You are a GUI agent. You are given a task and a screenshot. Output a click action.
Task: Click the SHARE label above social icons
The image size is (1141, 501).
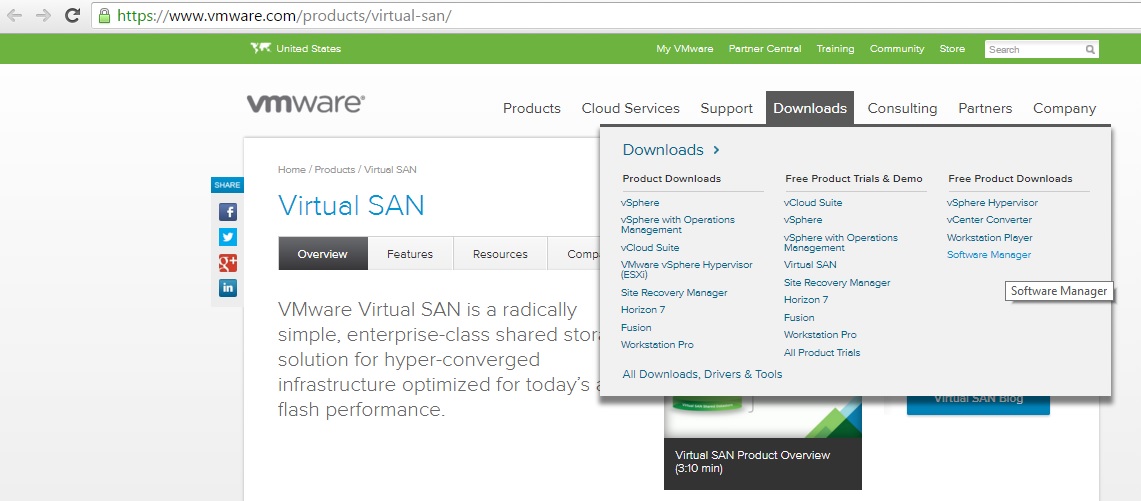(x=227, y=185)
